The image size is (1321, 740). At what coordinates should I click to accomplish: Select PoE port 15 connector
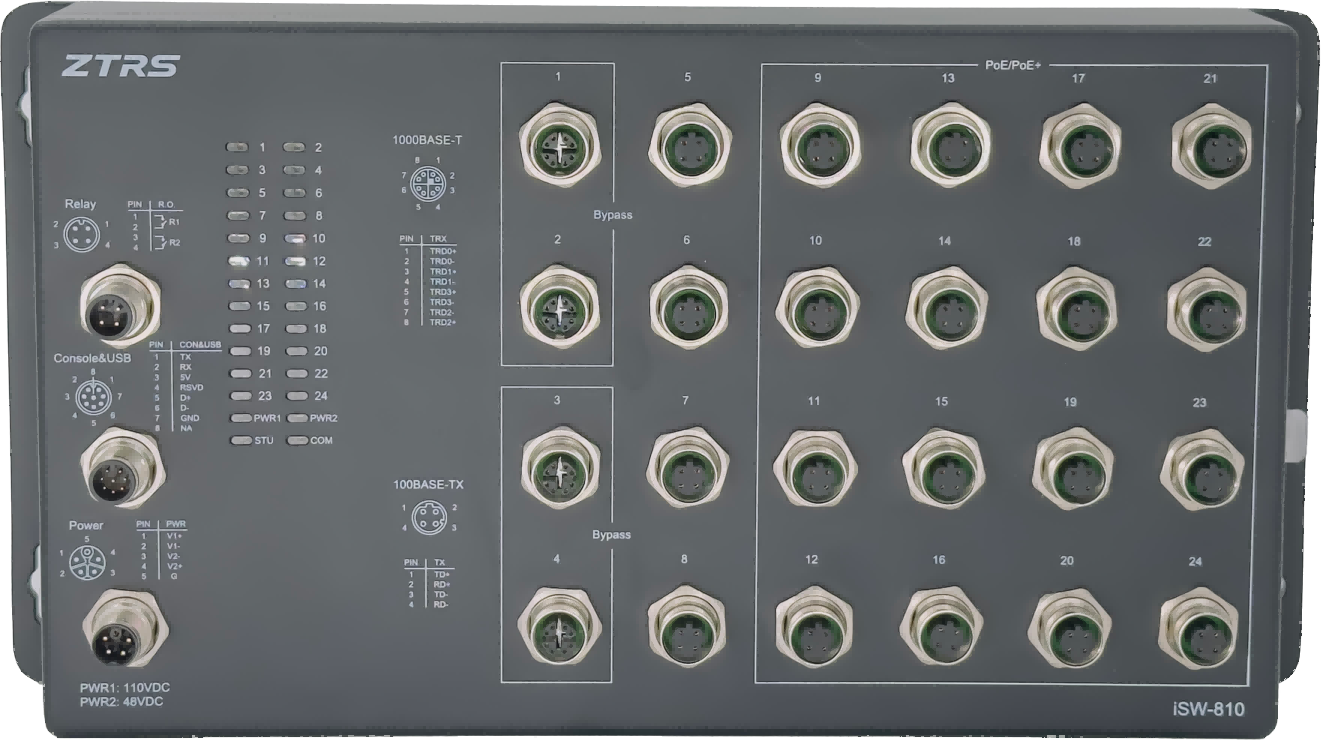[943, 468]
